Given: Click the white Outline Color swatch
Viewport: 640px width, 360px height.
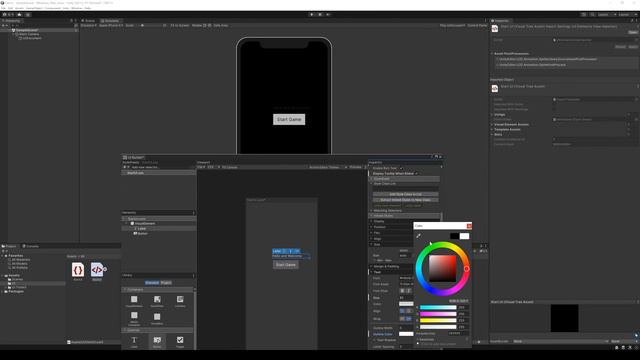Looking at the screenshot, I should 406,334.
